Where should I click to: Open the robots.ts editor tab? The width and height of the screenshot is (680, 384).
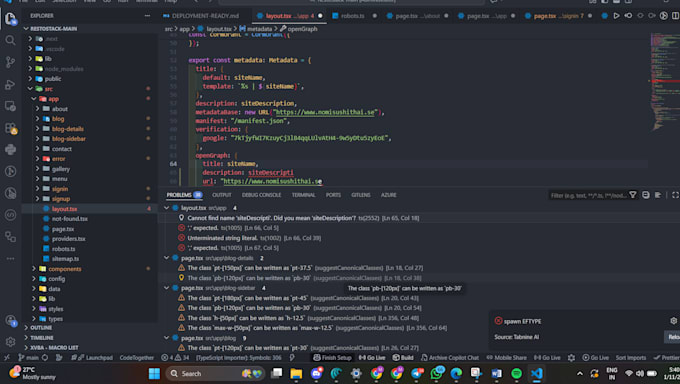(x=352, y=16)
